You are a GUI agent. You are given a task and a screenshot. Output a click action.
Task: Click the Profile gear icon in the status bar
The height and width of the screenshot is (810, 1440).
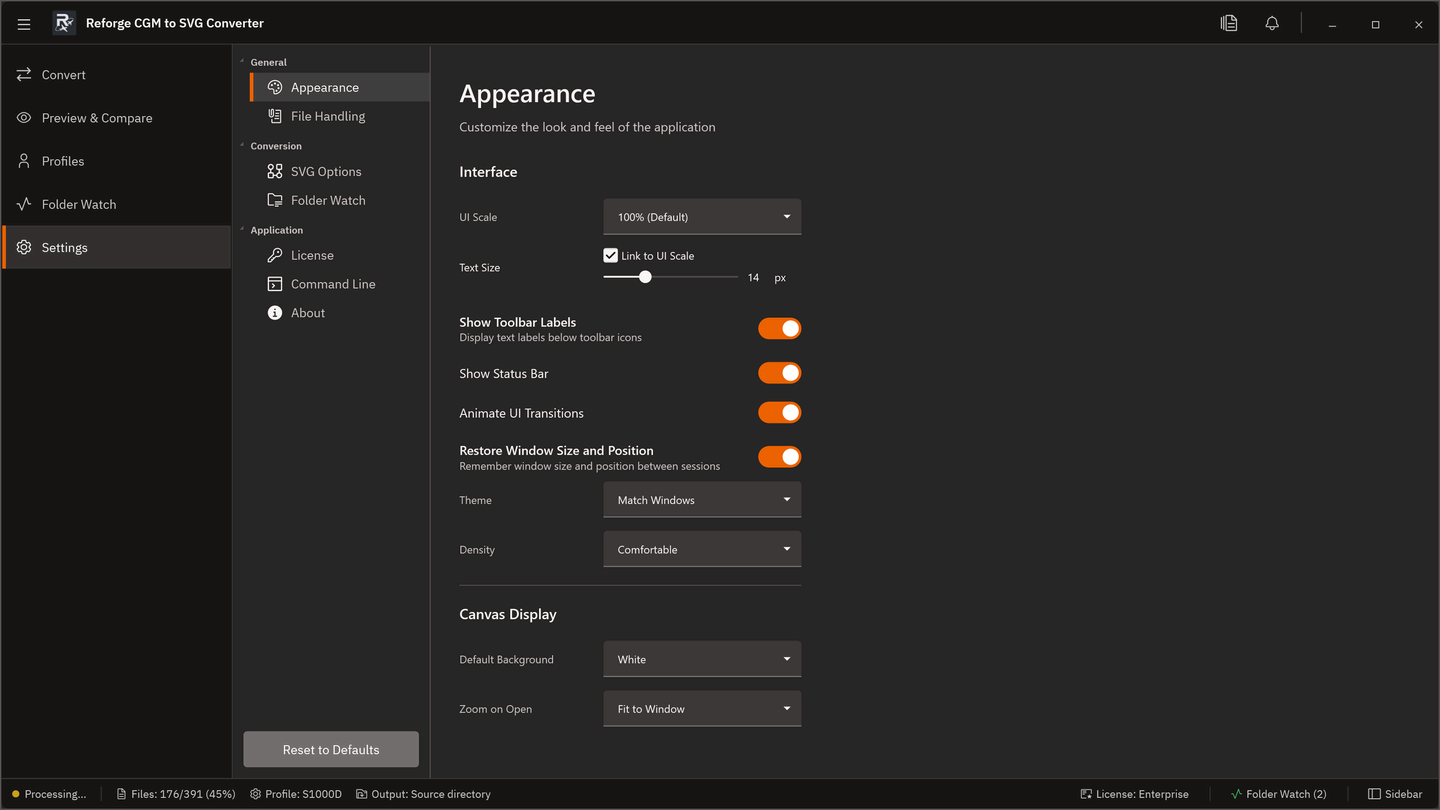pyautogui.click(x=255, y=794)
